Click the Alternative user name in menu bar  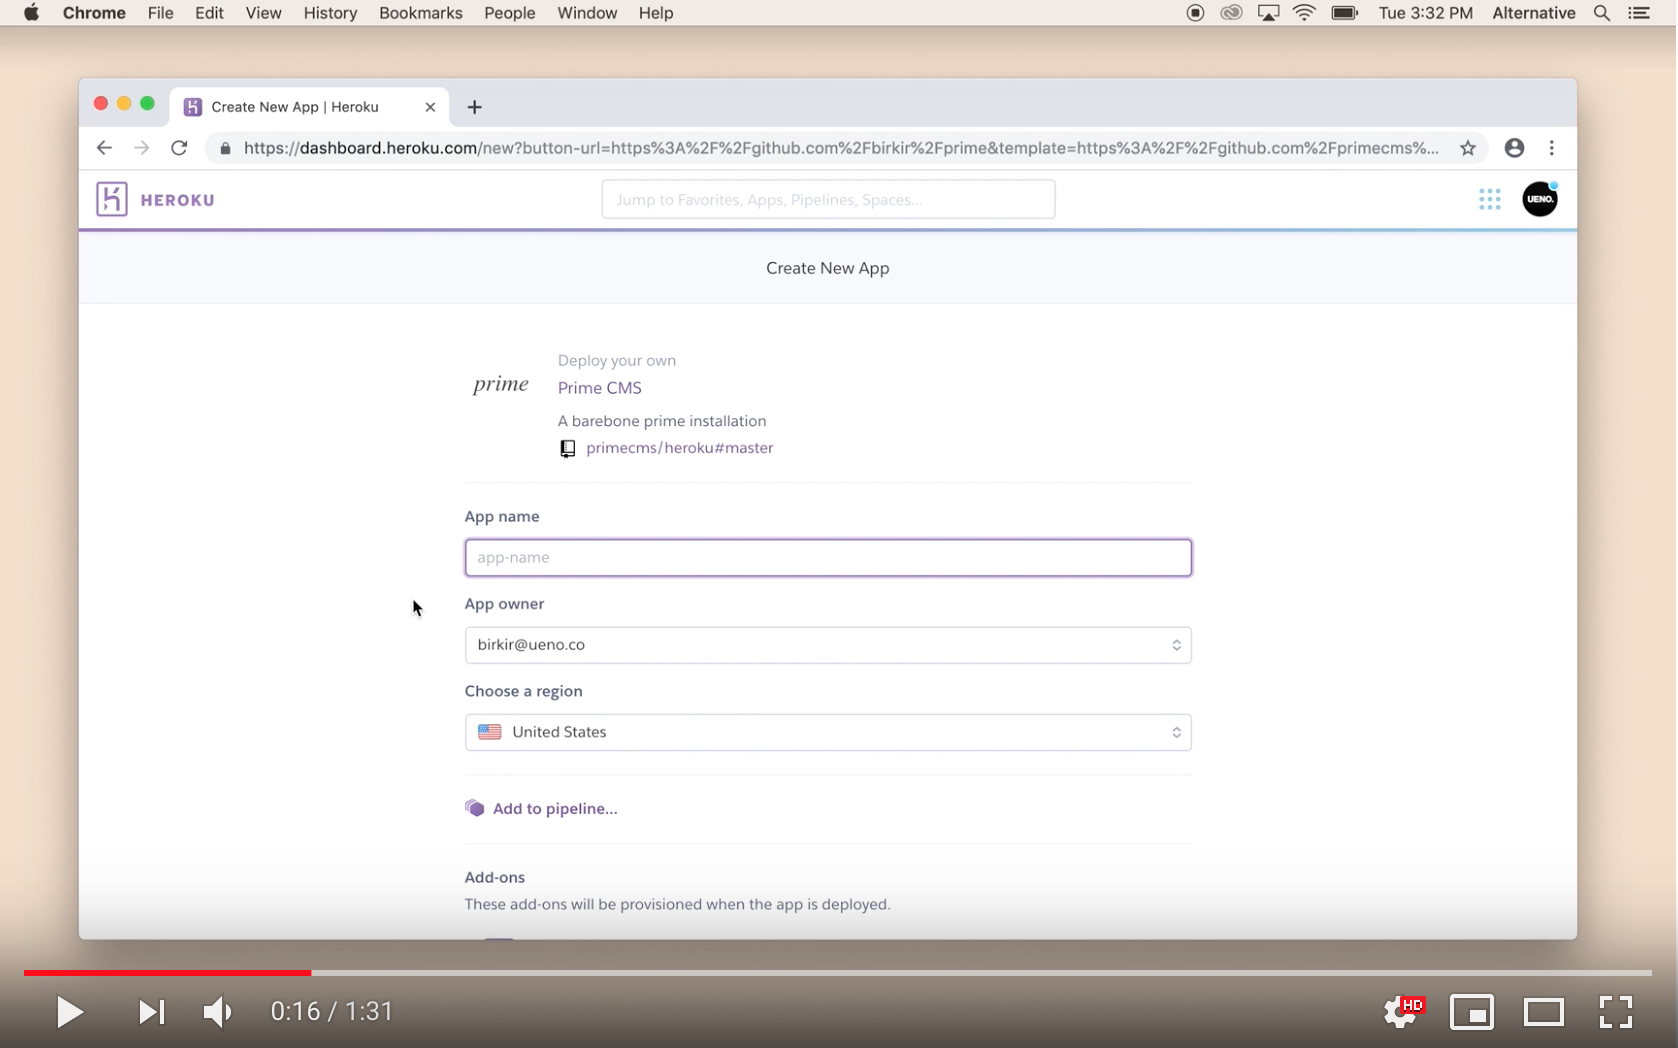(x=1533, y=13)
